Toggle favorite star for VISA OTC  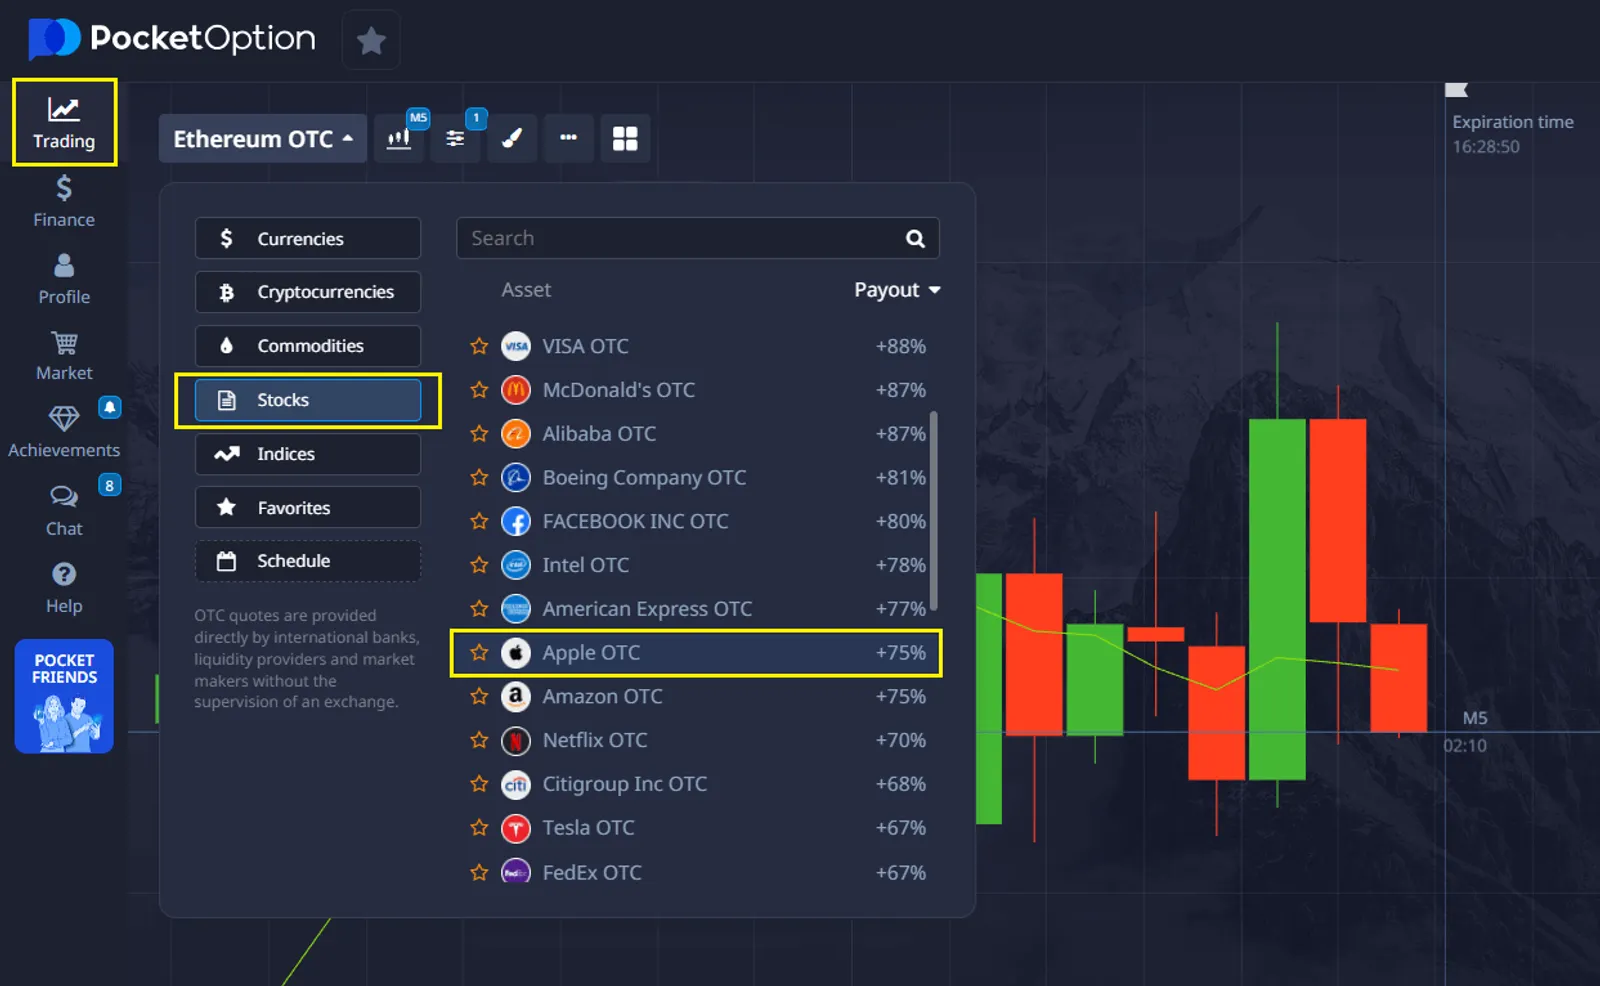(x=479, y=346)
